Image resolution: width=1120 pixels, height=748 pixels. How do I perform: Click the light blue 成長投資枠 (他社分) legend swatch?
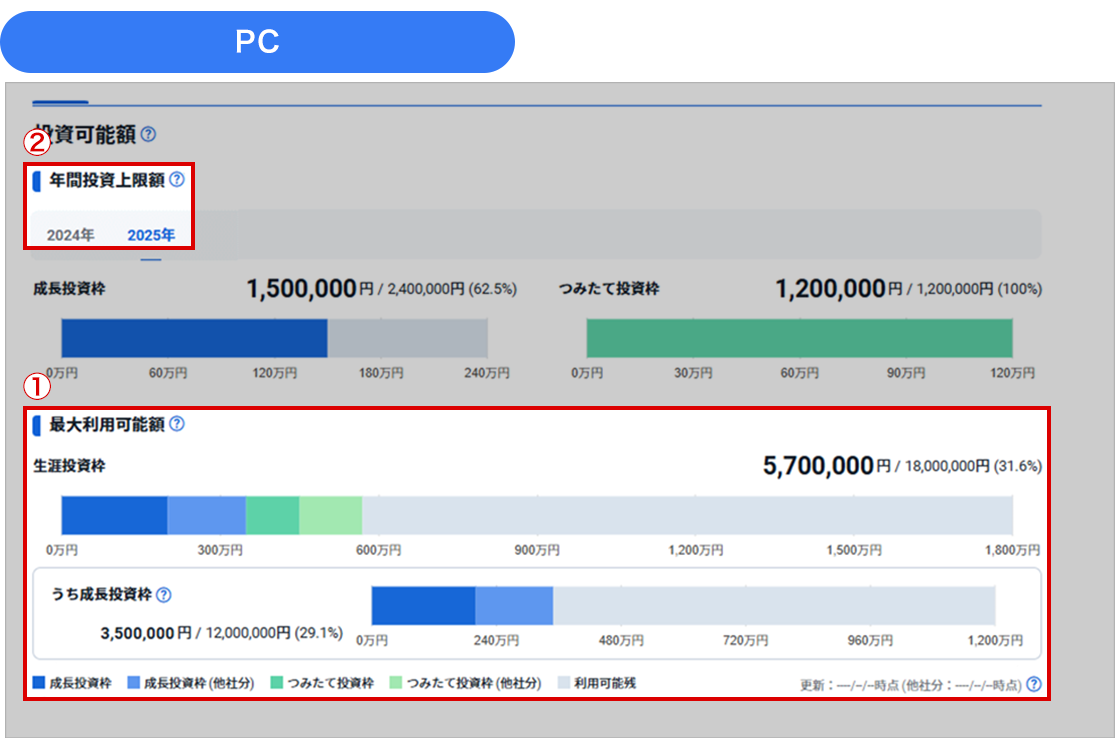point(134,684)
